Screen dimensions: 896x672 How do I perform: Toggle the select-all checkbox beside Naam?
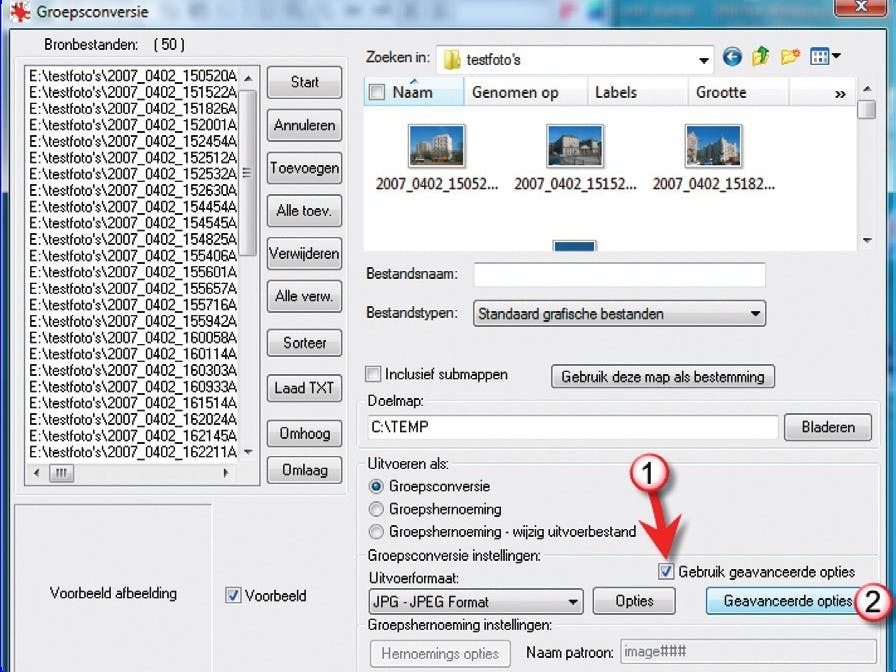(x=377, y=93)
